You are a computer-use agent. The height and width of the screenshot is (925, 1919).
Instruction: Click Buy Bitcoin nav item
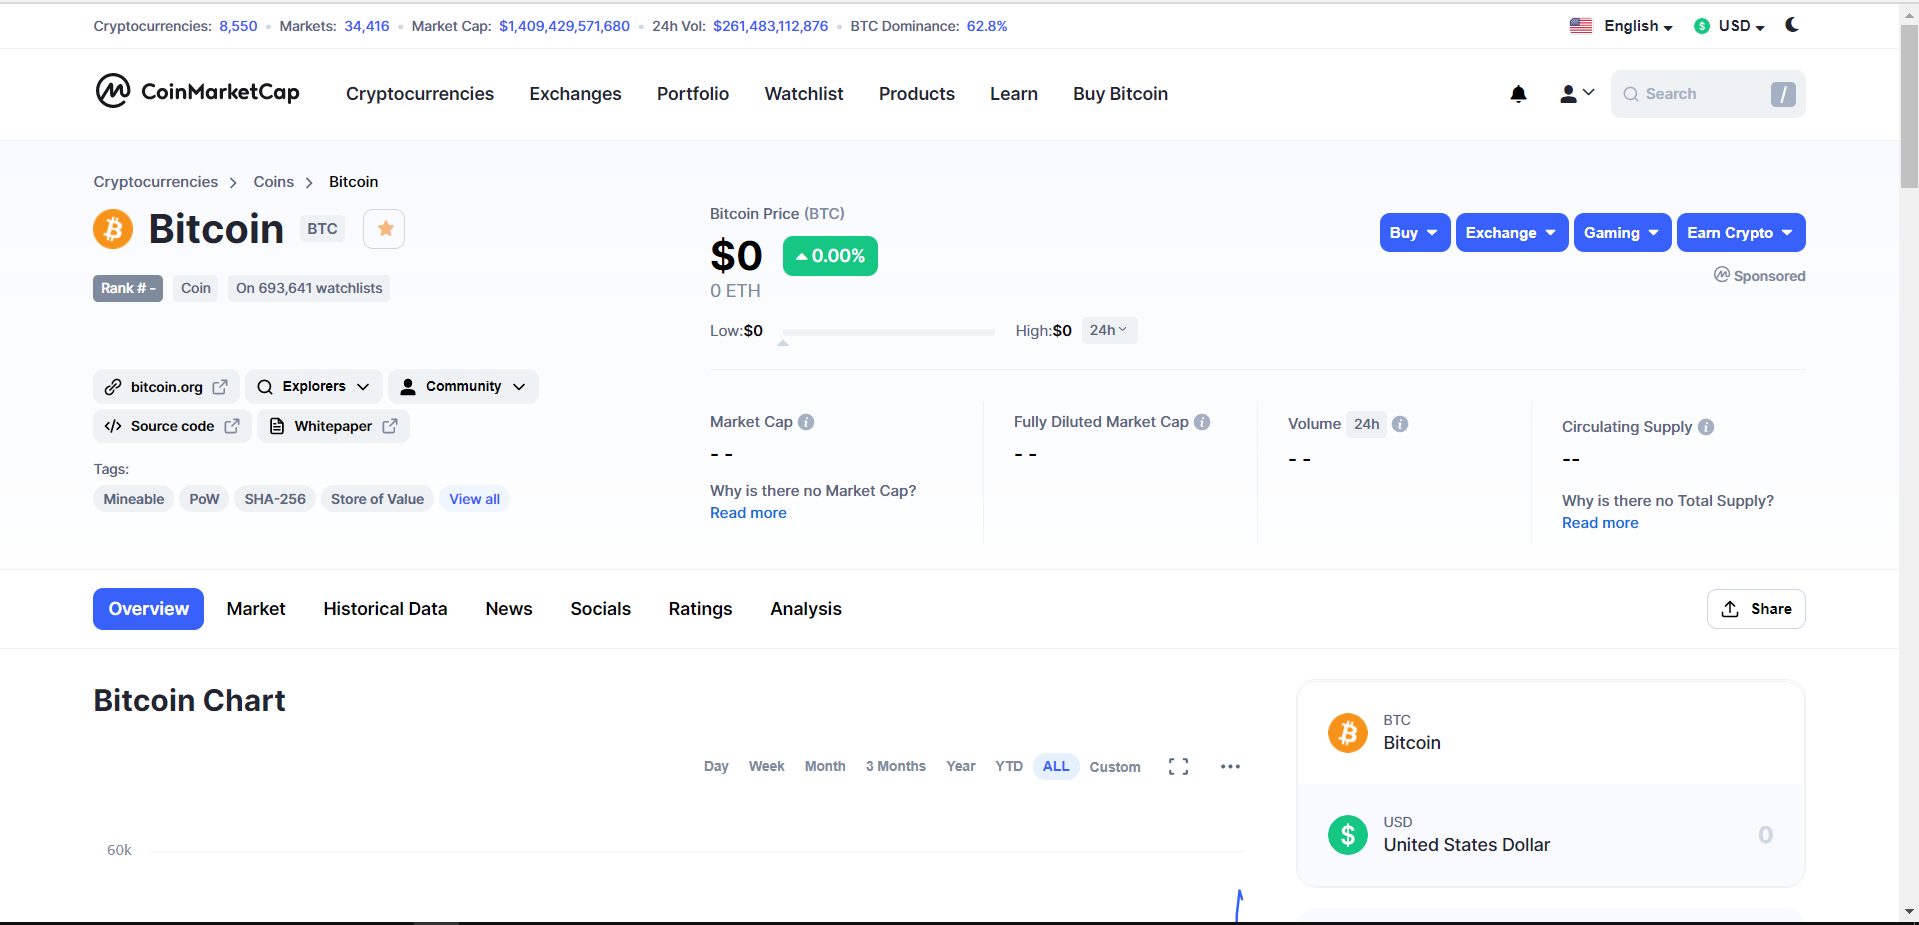tap(1120, 94)
